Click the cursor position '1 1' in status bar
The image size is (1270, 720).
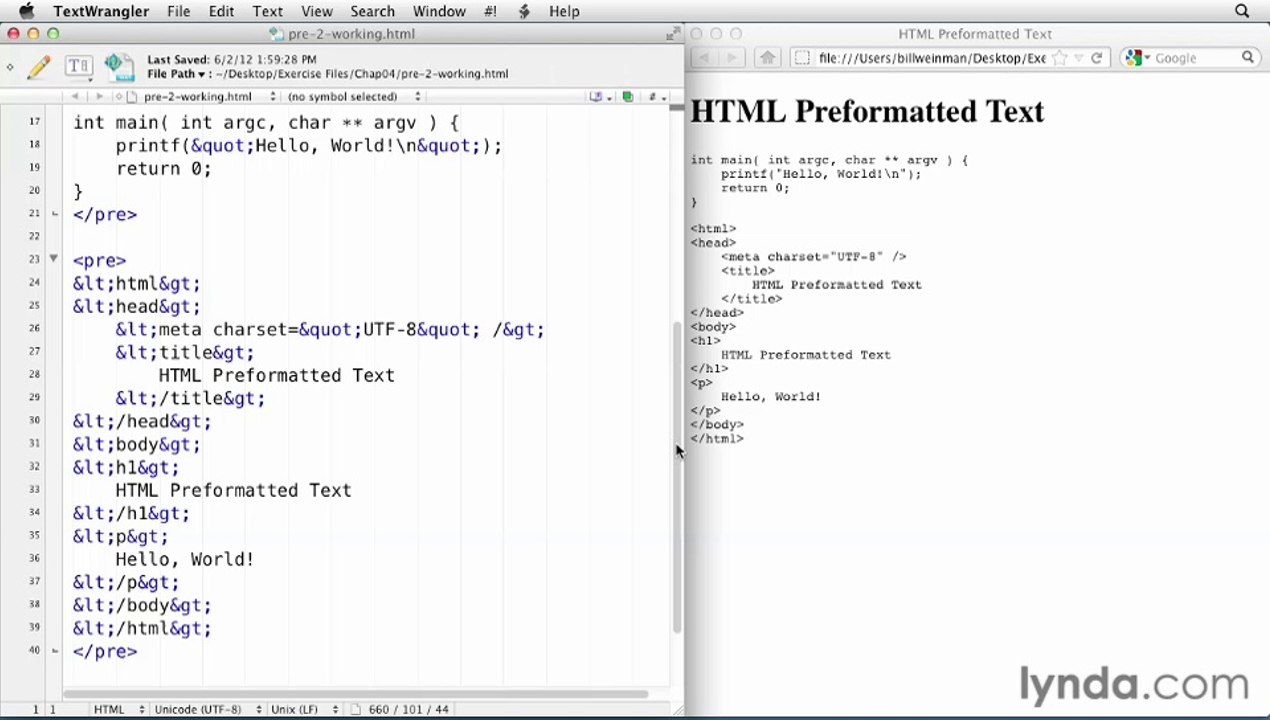[44, 709]
